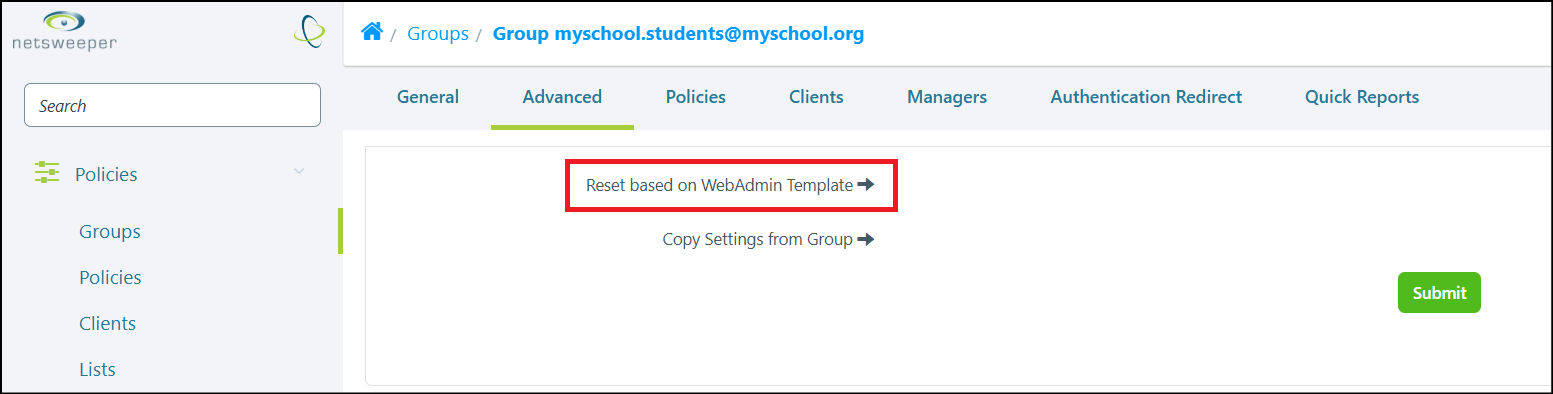Click the sidebar collapse swirl icon
This screenshot has width=1553, height=394.
309,31
